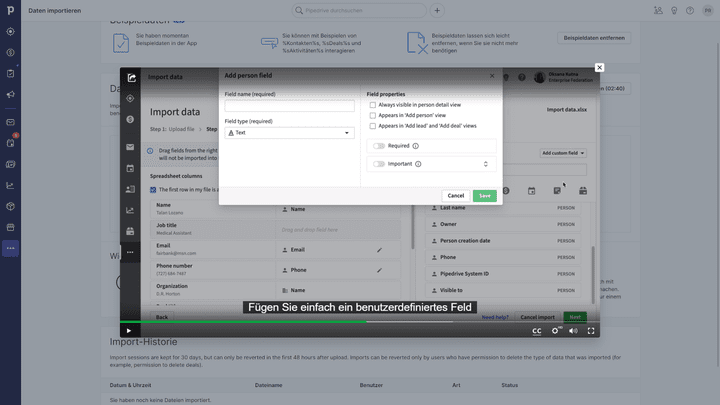Check Appears in 'Add lead' and 'Add deal' views
This screenshot has height=405, width=720.
(372, 126)
